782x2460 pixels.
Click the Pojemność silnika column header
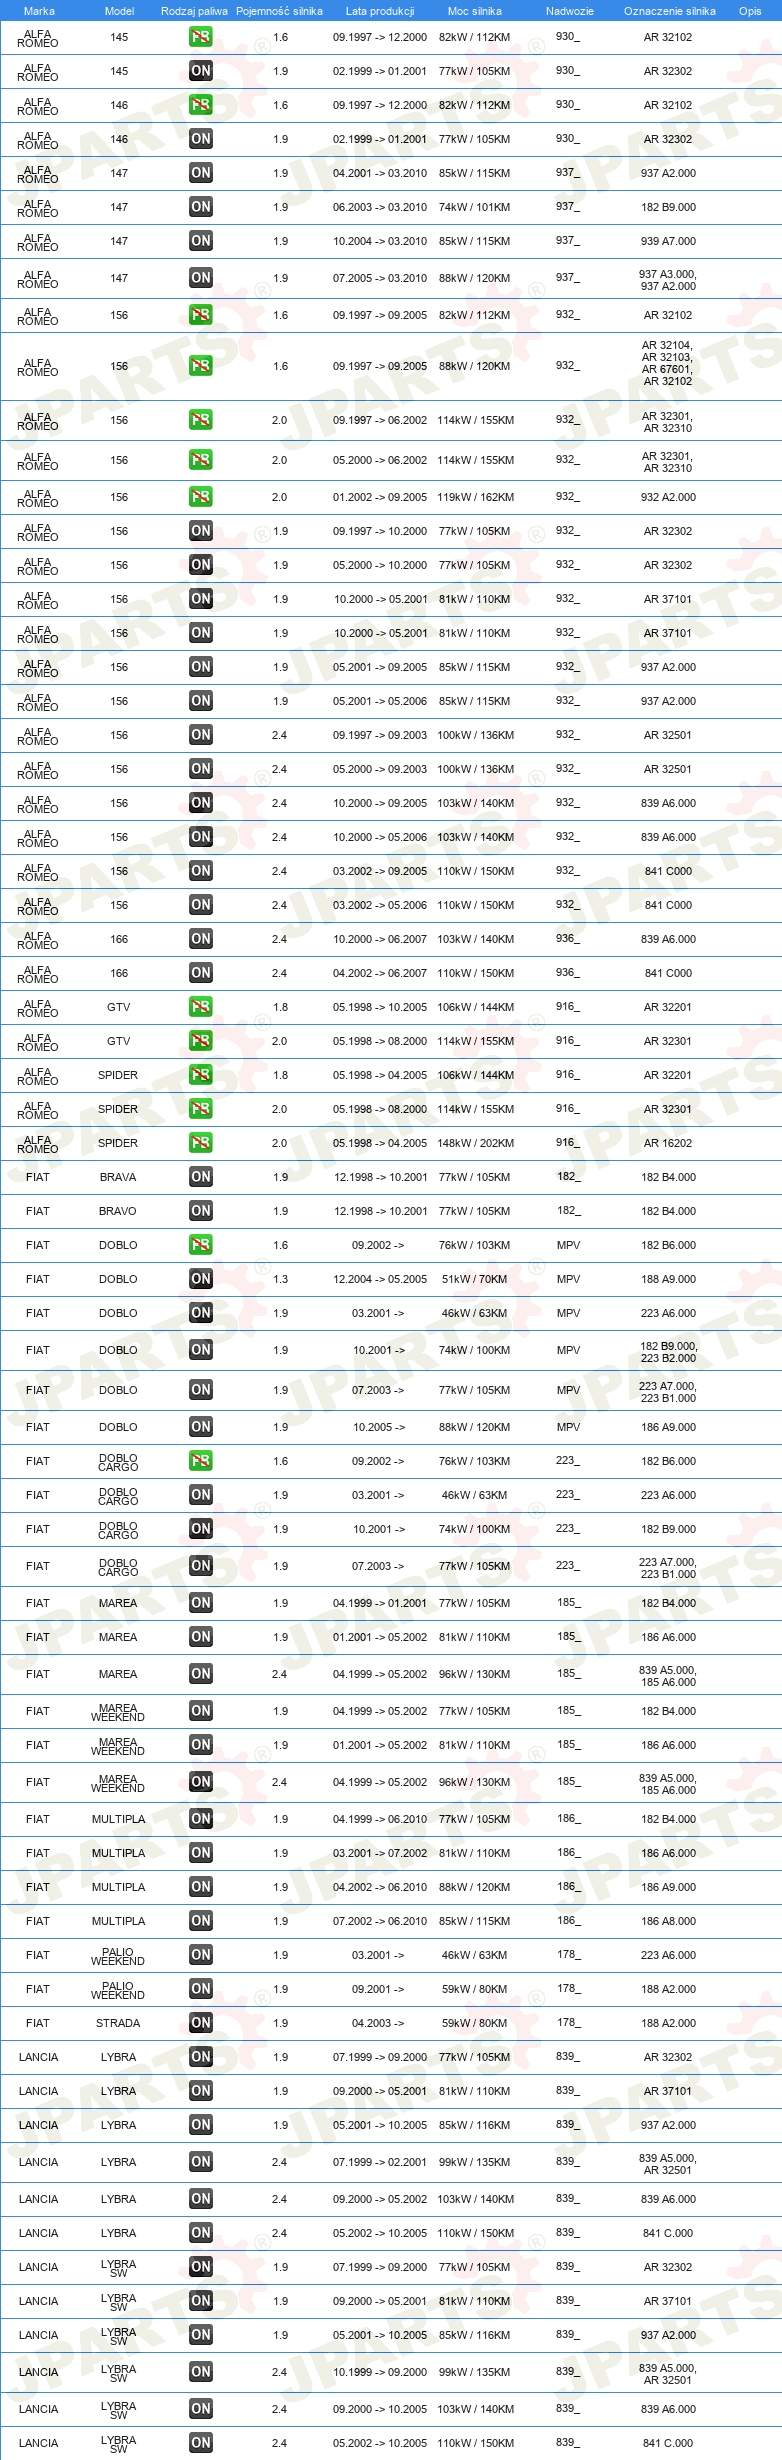[279, 11]
